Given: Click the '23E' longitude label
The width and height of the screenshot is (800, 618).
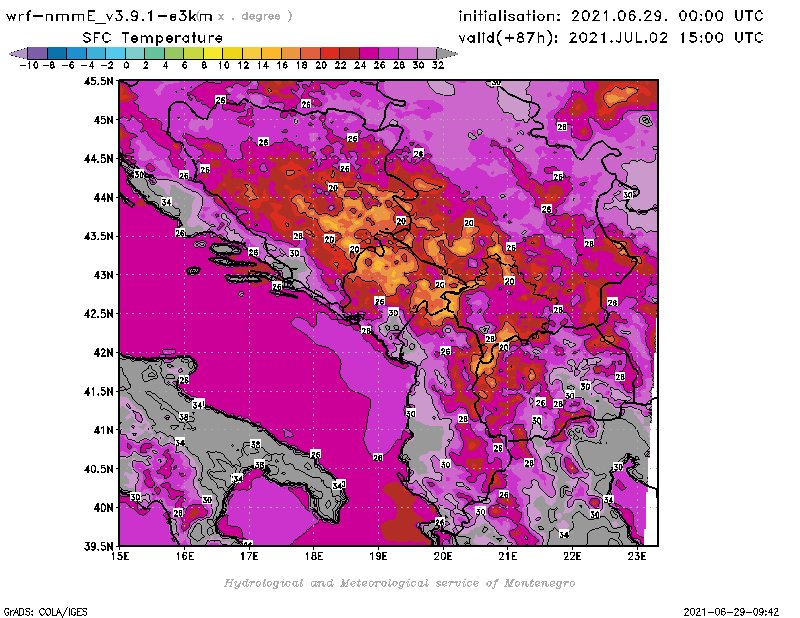Looking at the screenshot, I should point(637,556).
